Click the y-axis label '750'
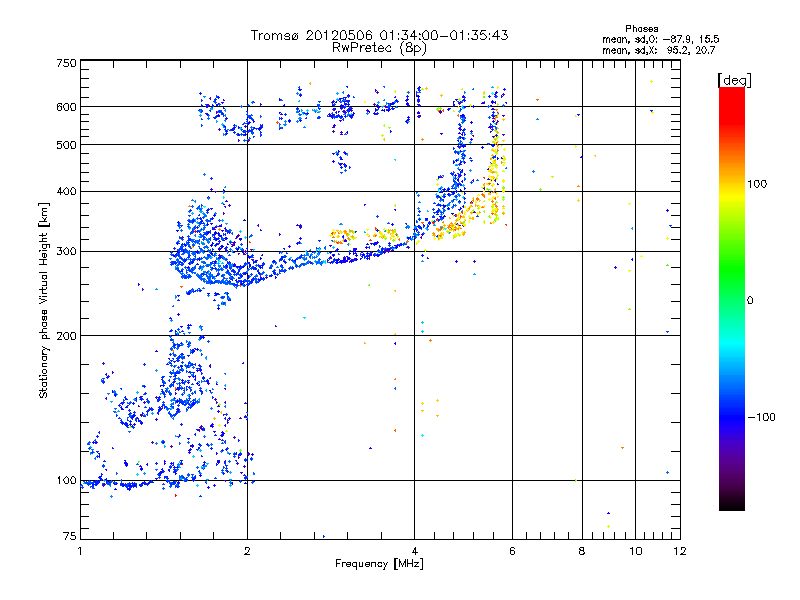Screen dimensions: 800x600 tap(66, 63)
